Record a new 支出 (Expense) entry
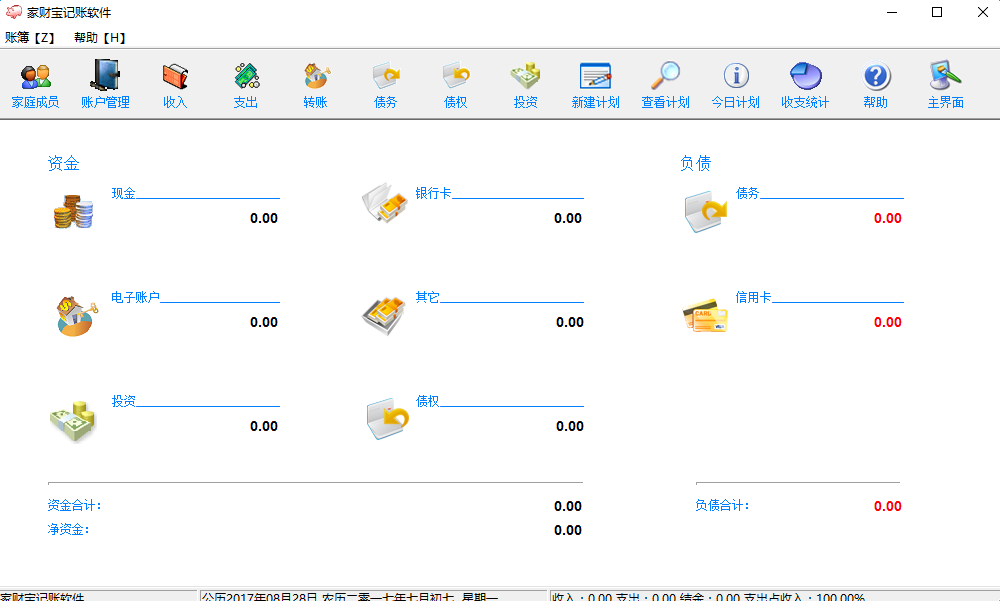1000x601 pixels. click(x=245, y=85)
